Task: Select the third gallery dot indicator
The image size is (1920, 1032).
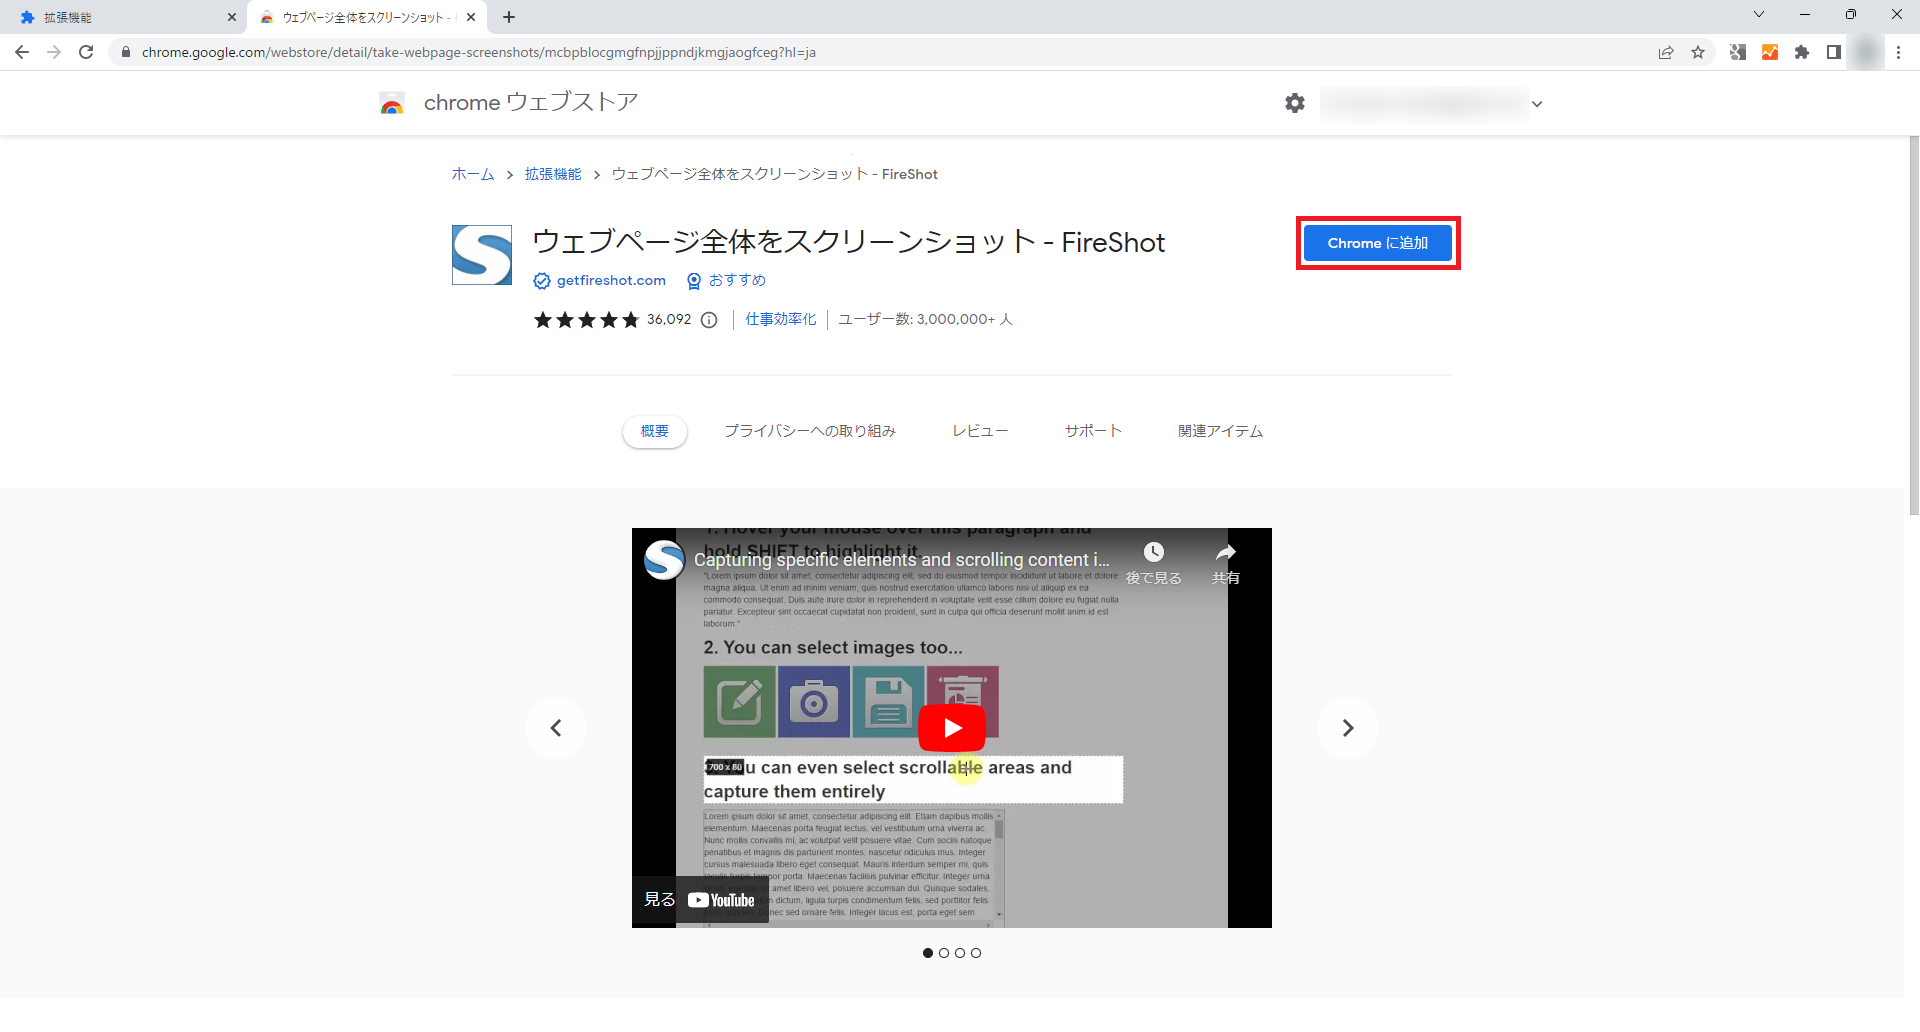Action: [x=960, y=953]
